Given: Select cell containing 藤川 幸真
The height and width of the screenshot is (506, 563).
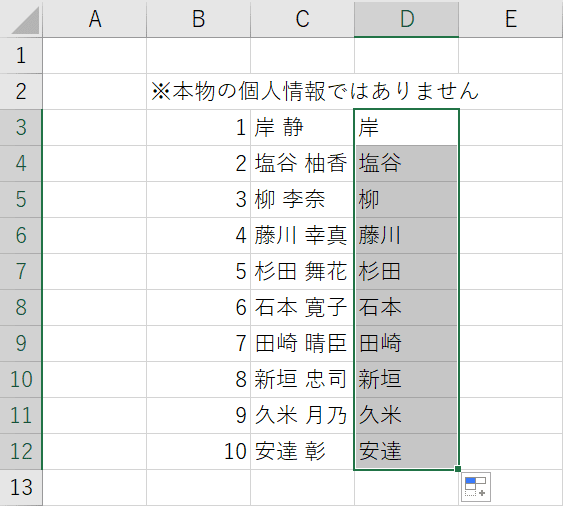Looking at the screenshot, I should 302,236.
